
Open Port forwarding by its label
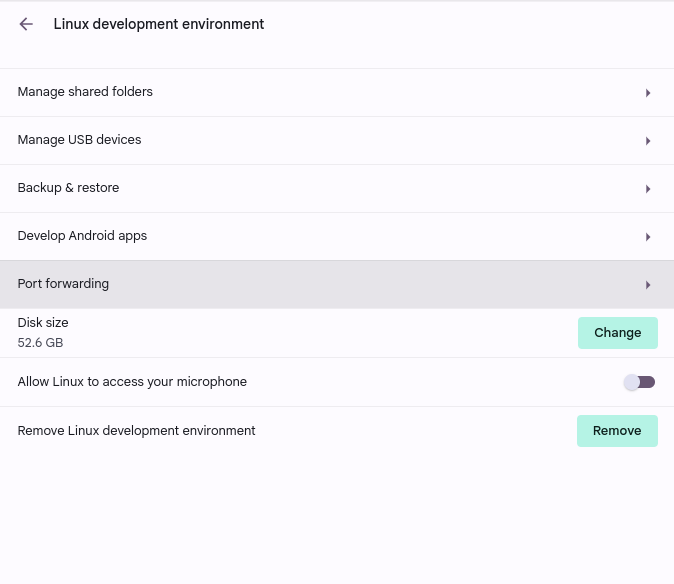coord(63,284)
